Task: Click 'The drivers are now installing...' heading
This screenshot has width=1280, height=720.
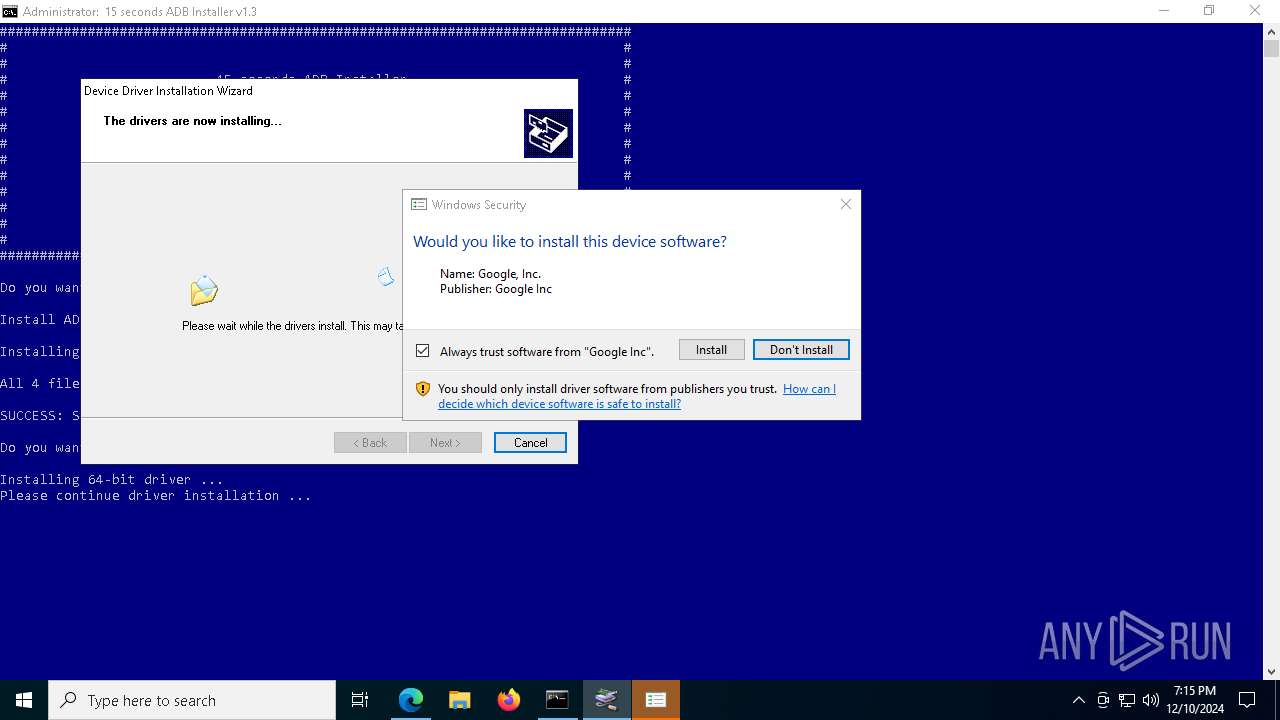Action: (192, 121)
